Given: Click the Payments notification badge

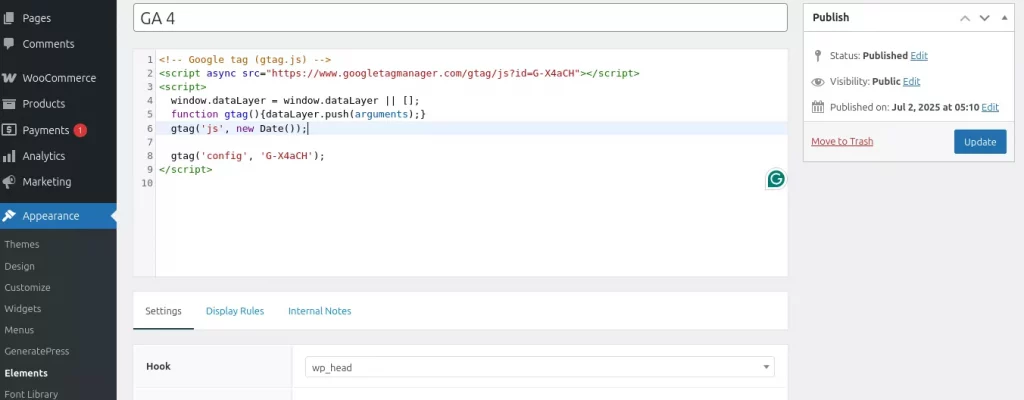Looking at the screenshot, I should pyautogui.click(x=80, y=130).
